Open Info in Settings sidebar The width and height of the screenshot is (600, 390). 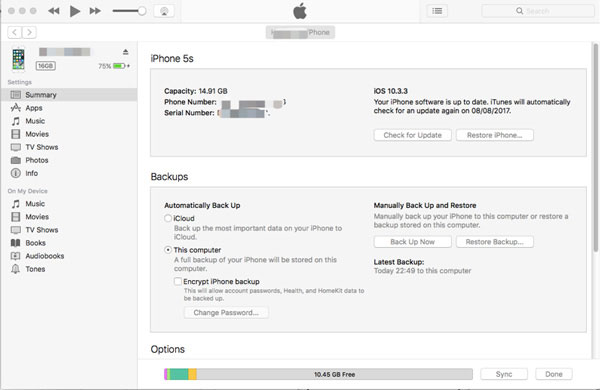pos(69,173)
